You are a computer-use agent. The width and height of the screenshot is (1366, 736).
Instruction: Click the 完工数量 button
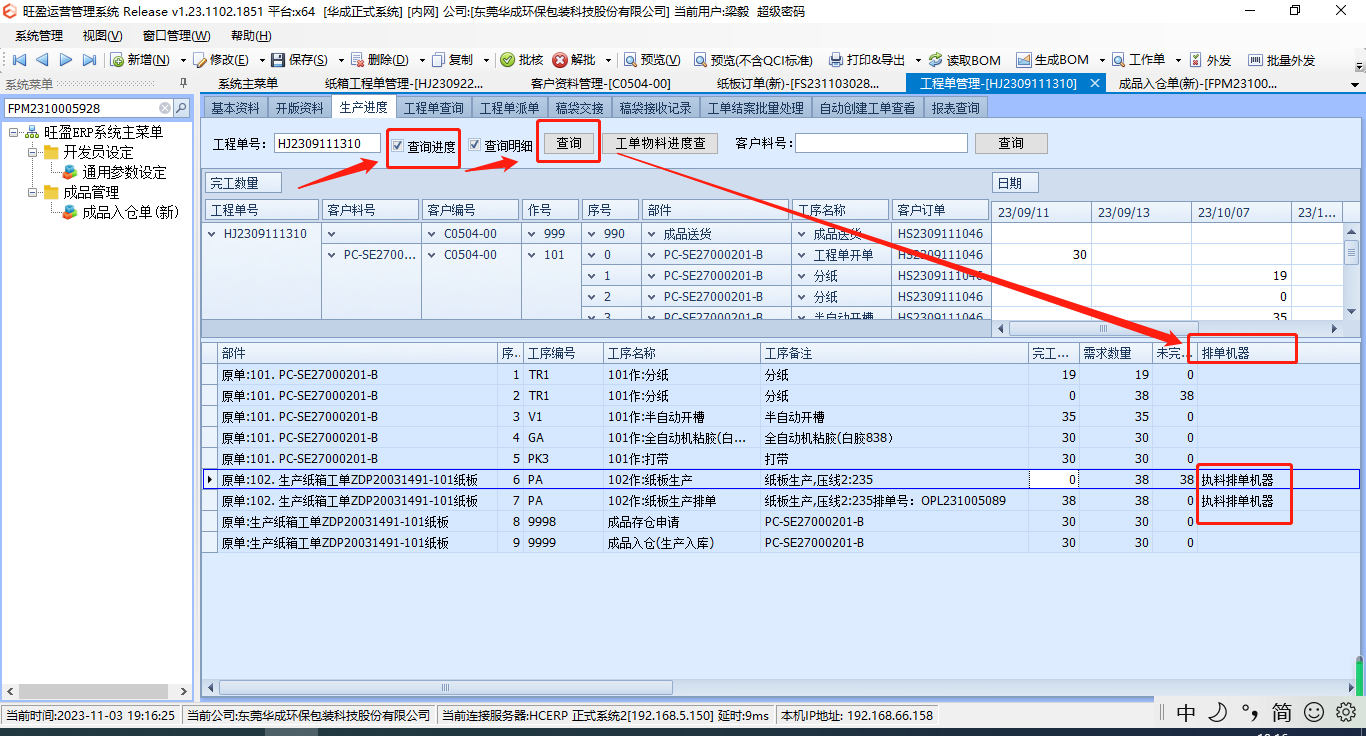(244, 183)
